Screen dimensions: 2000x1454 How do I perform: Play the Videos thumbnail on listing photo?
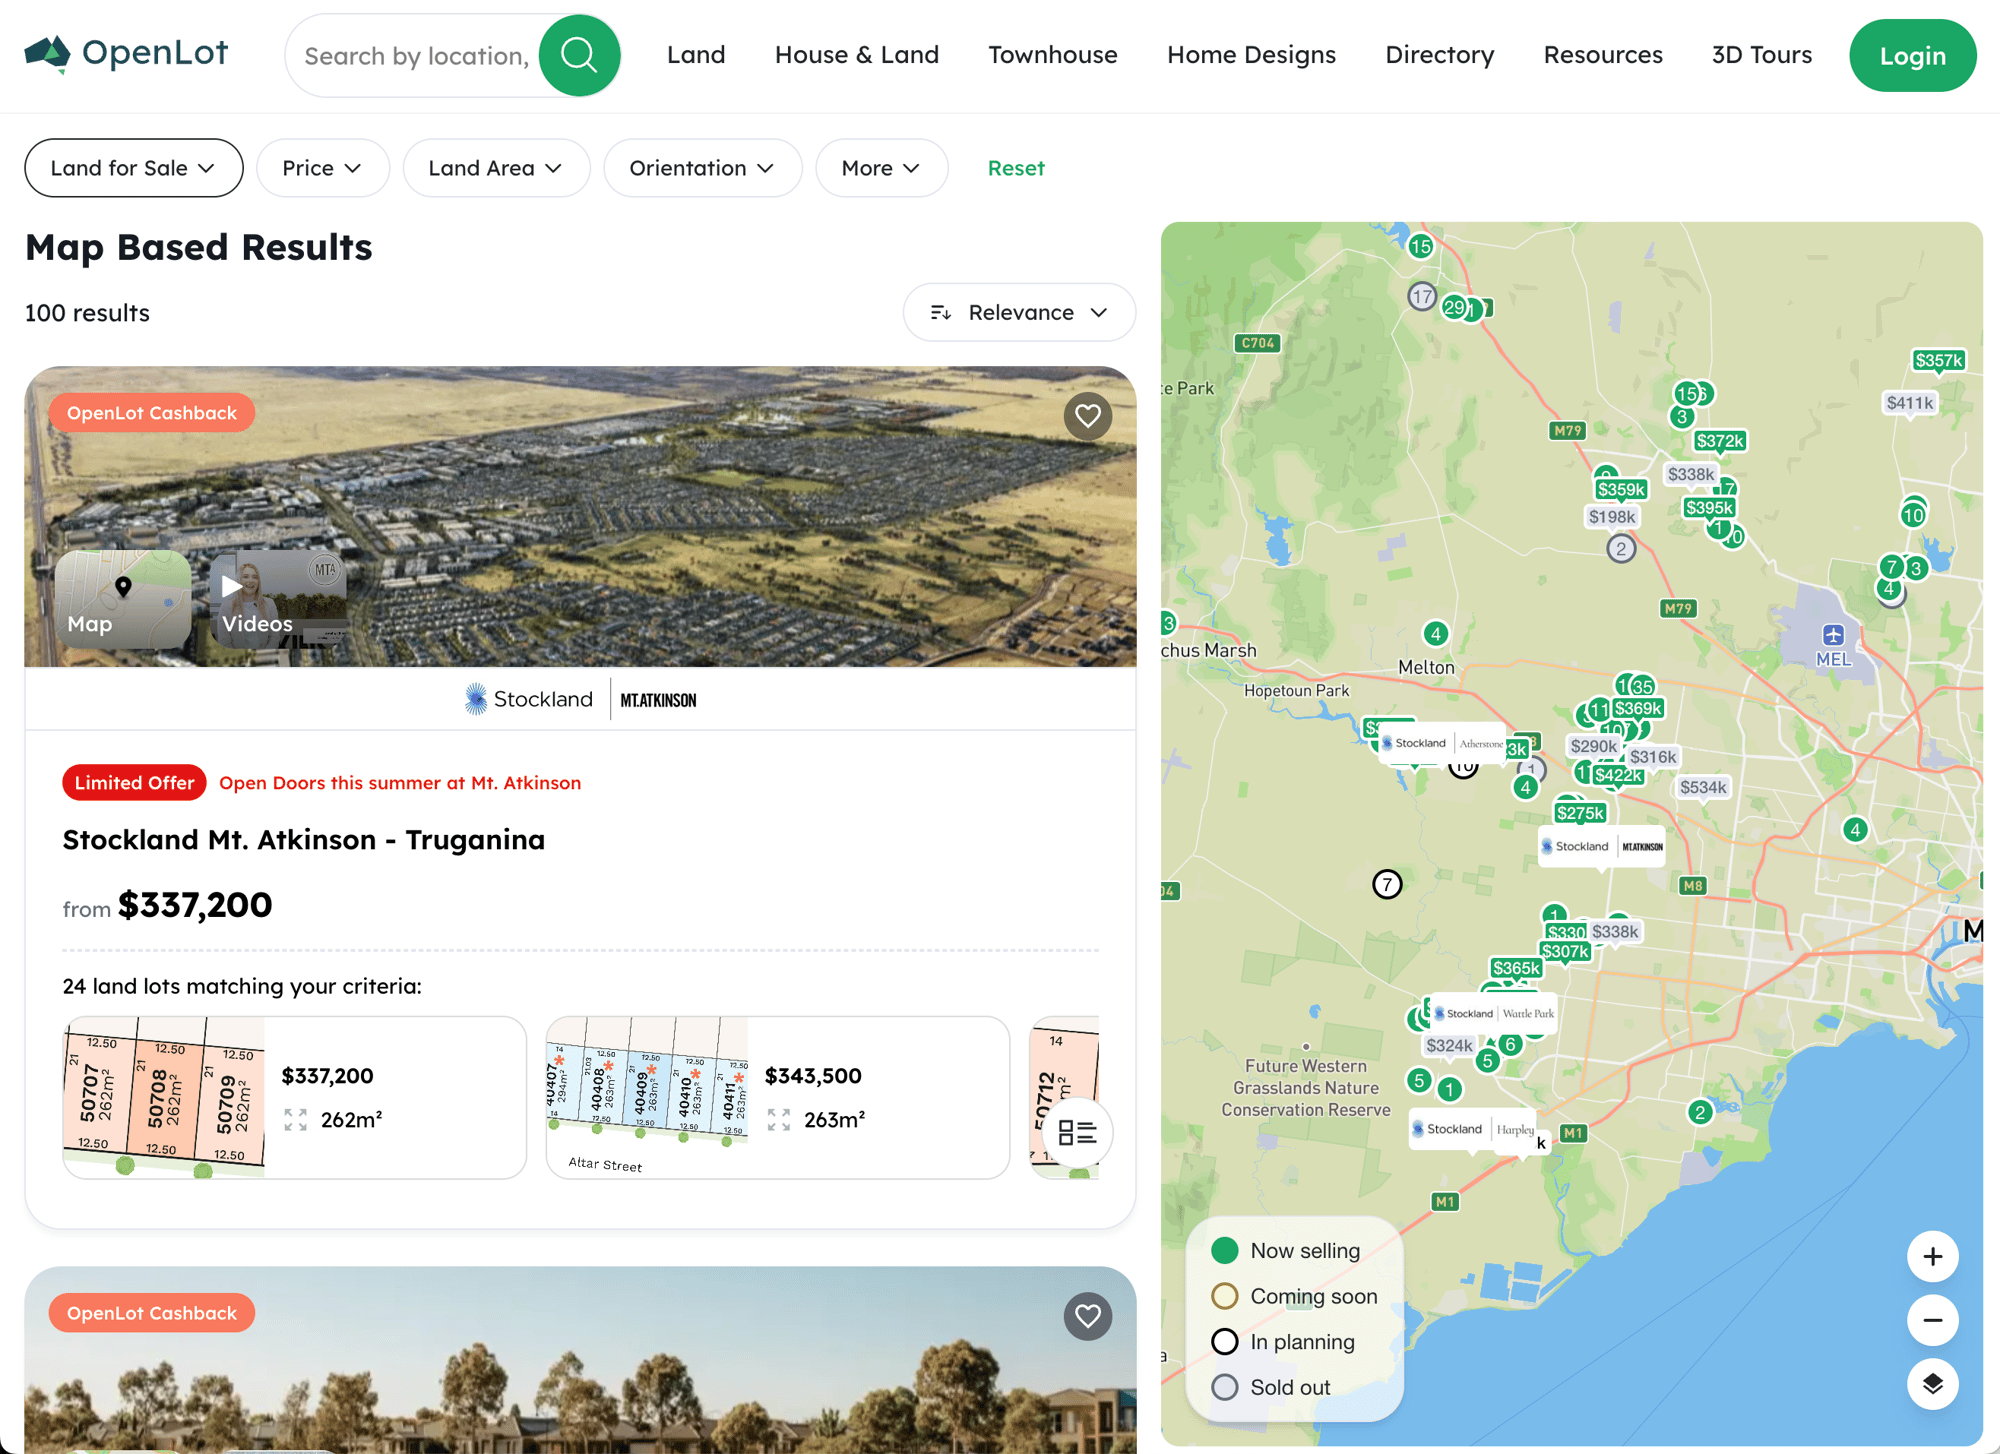pyautogui.click(x=278, y=600)
